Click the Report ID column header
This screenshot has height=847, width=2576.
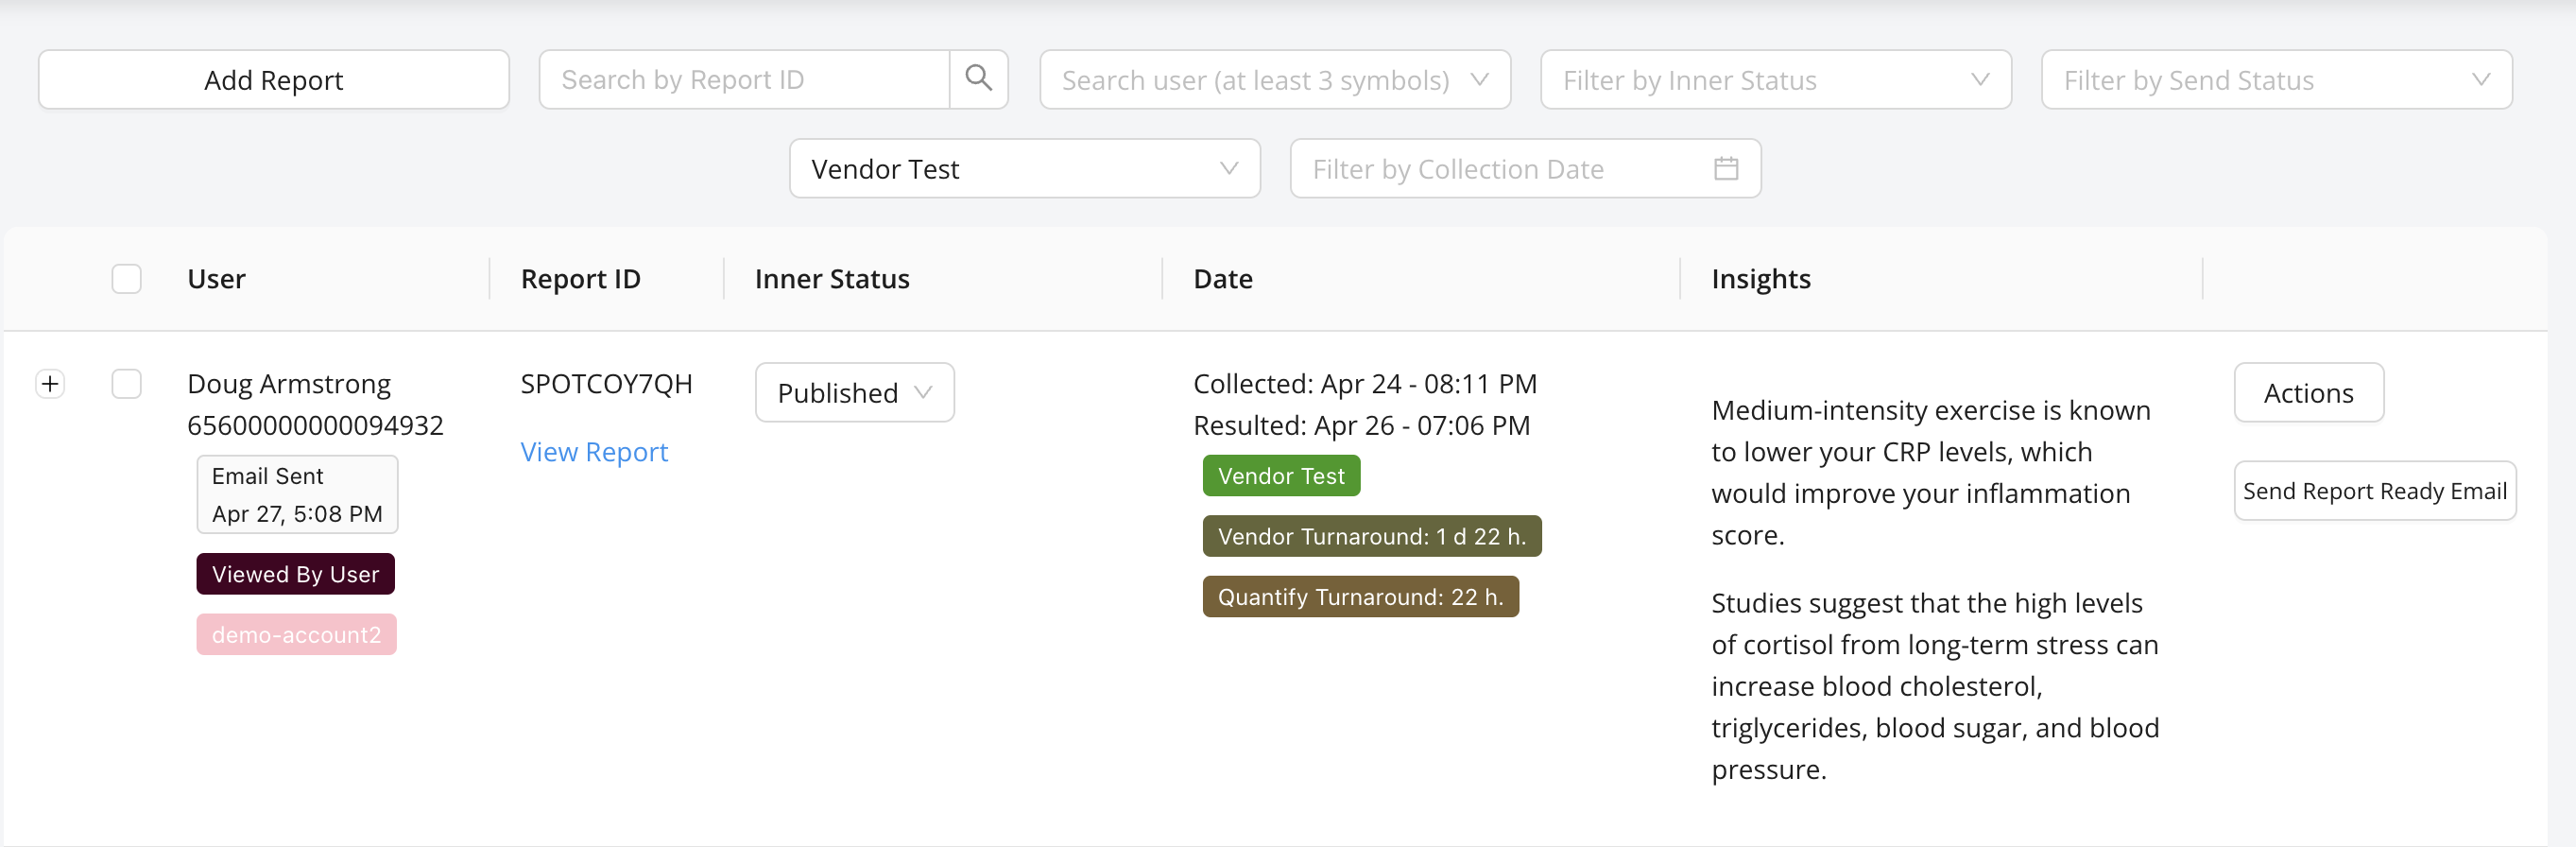pyautogui.click(x=580, y=279)
